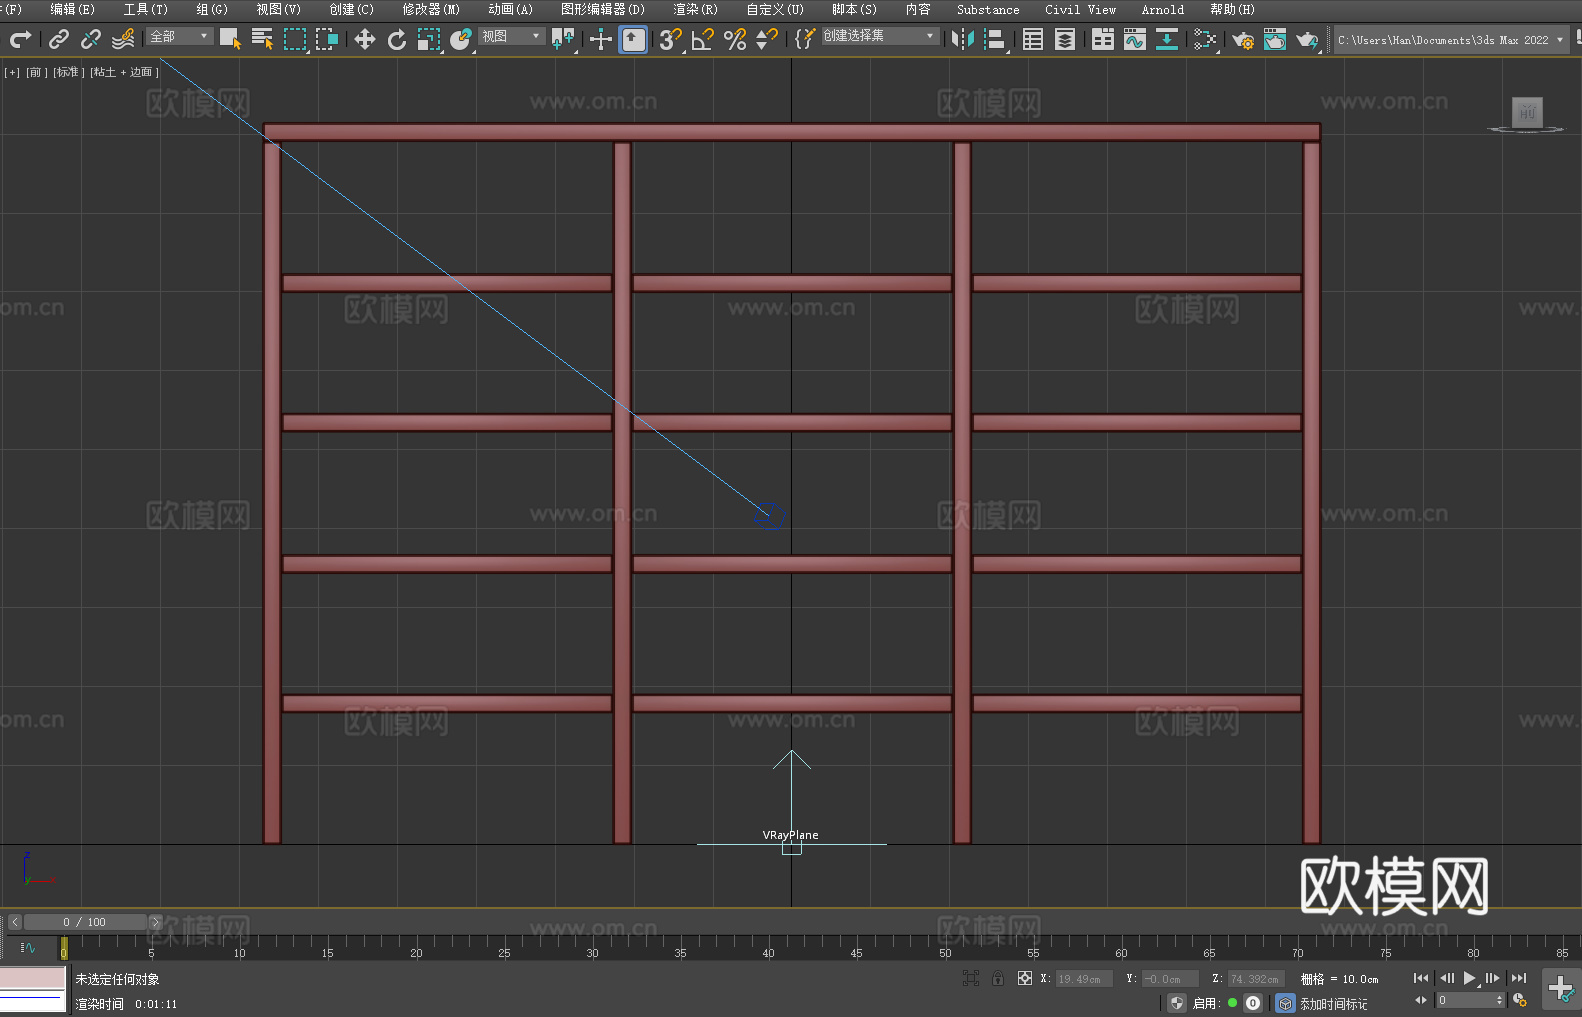Open the selection filter 全部 dropdown

179,36
